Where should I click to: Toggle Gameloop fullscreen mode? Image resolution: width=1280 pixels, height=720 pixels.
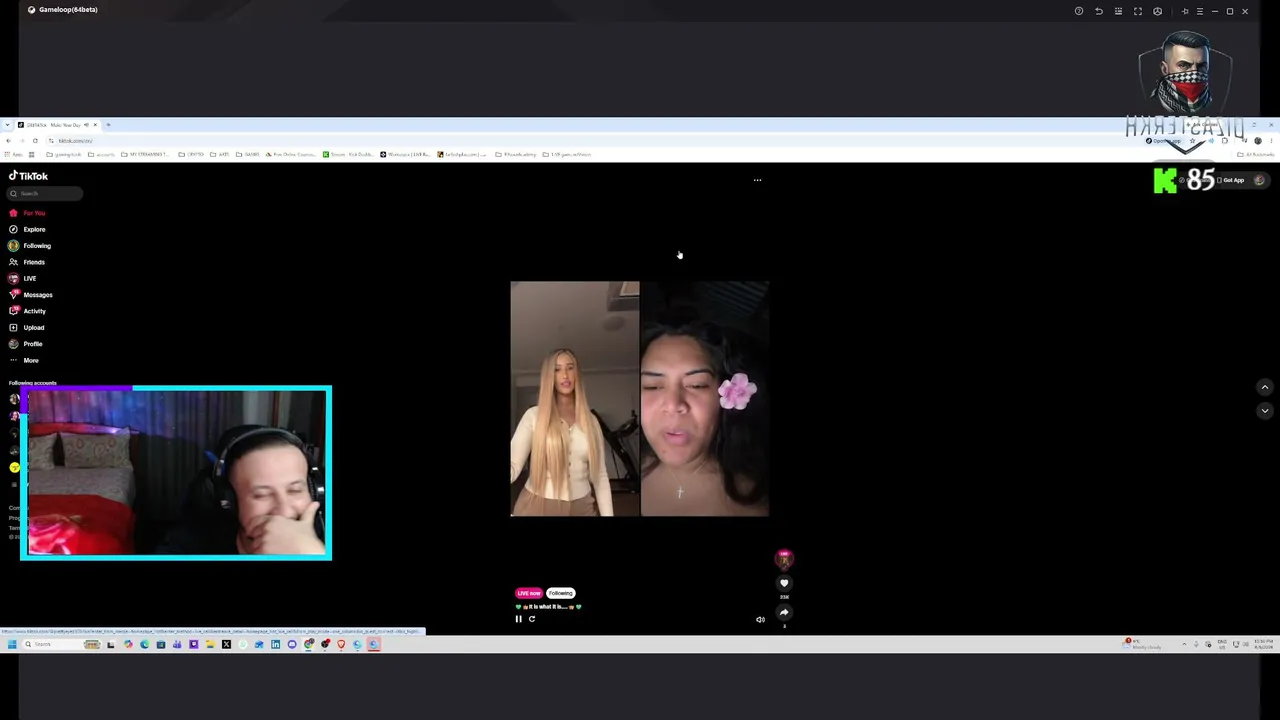click(1138, 11)
